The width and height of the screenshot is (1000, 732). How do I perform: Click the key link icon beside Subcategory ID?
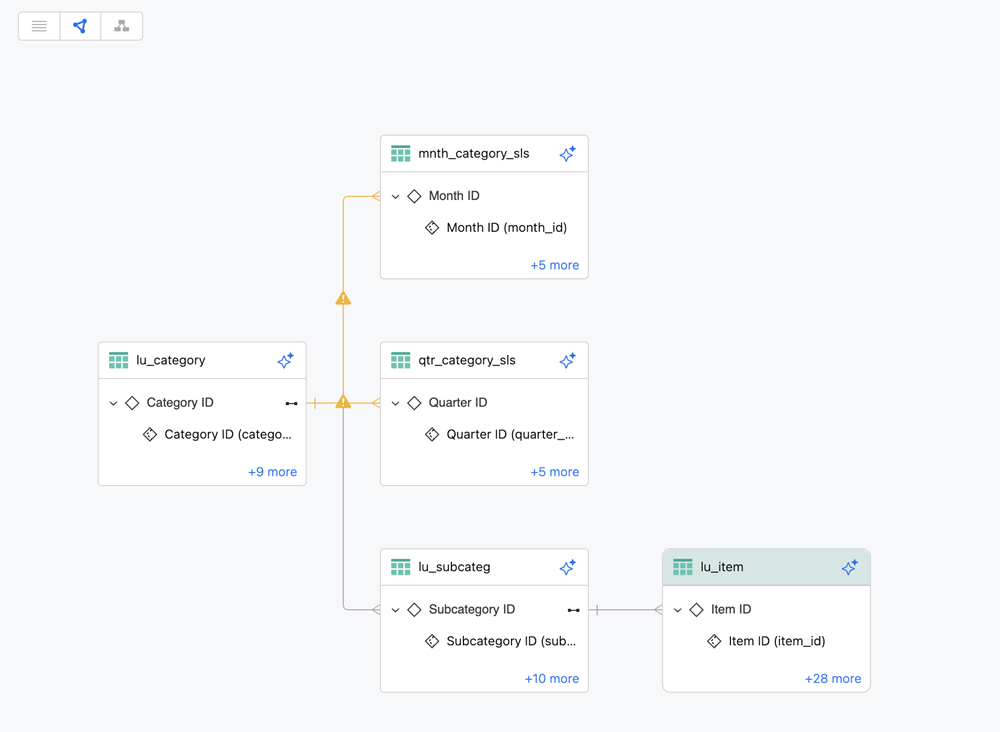[x=573, y=610]
